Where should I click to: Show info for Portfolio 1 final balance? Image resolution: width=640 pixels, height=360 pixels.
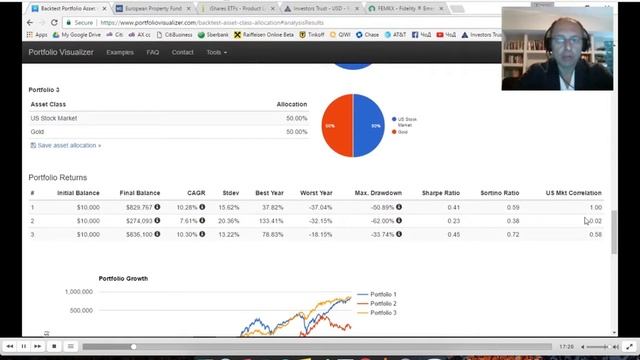pos(157,207)
